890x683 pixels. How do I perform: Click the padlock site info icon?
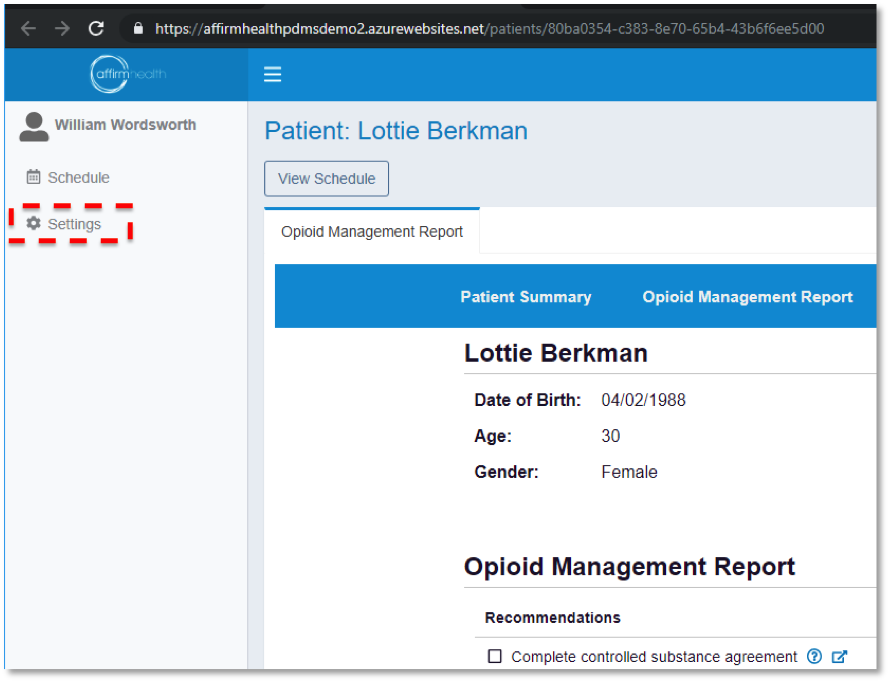139,28
